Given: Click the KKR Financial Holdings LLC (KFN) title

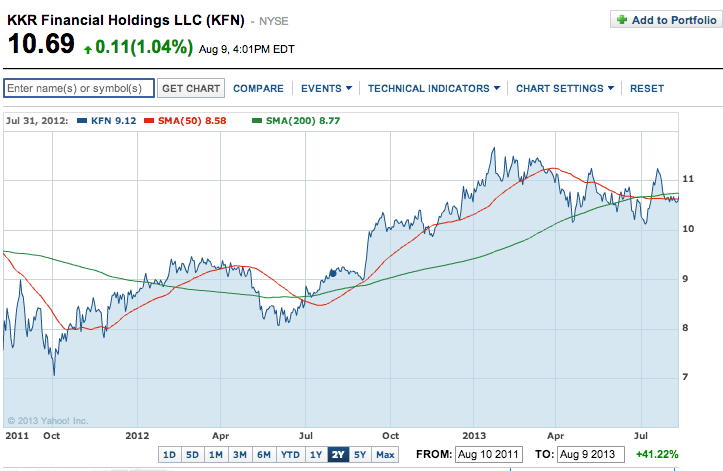Looking at the screenshot, I should pos(126,20).
